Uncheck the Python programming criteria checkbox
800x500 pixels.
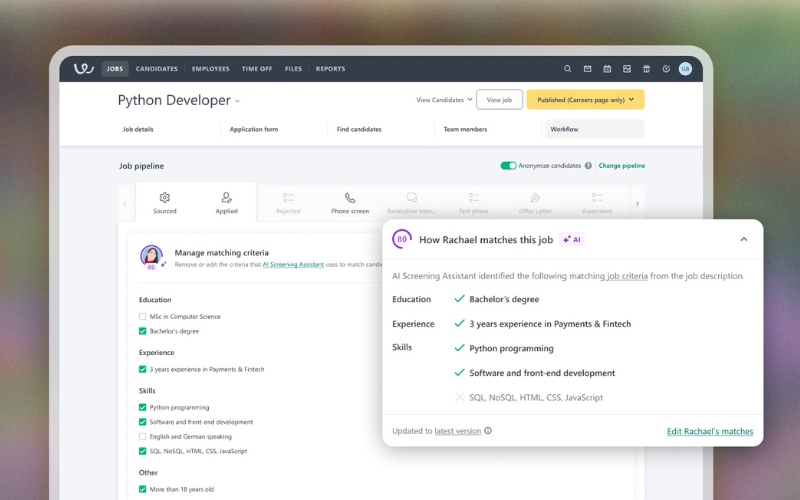pyautogui.click(x=143, y=407)
